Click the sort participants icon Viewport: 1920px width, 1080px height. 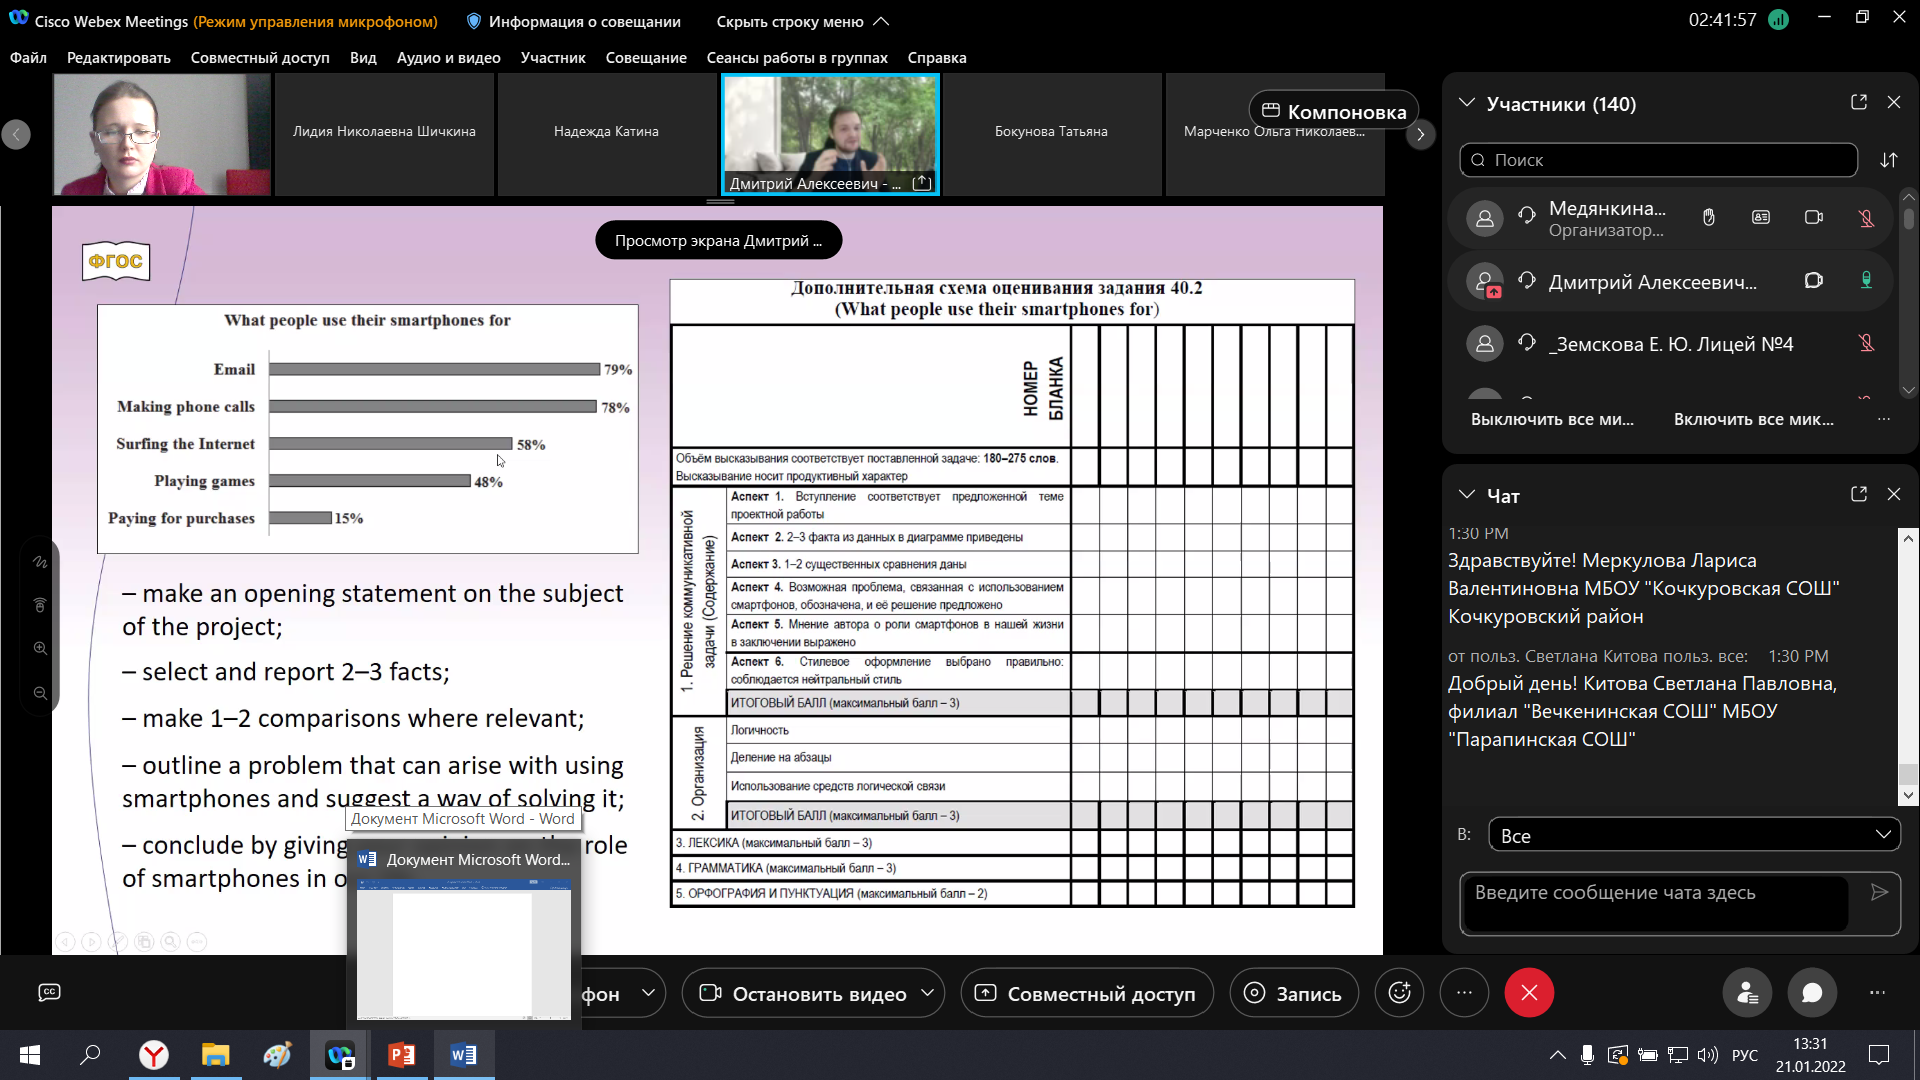click(1888, 160)
